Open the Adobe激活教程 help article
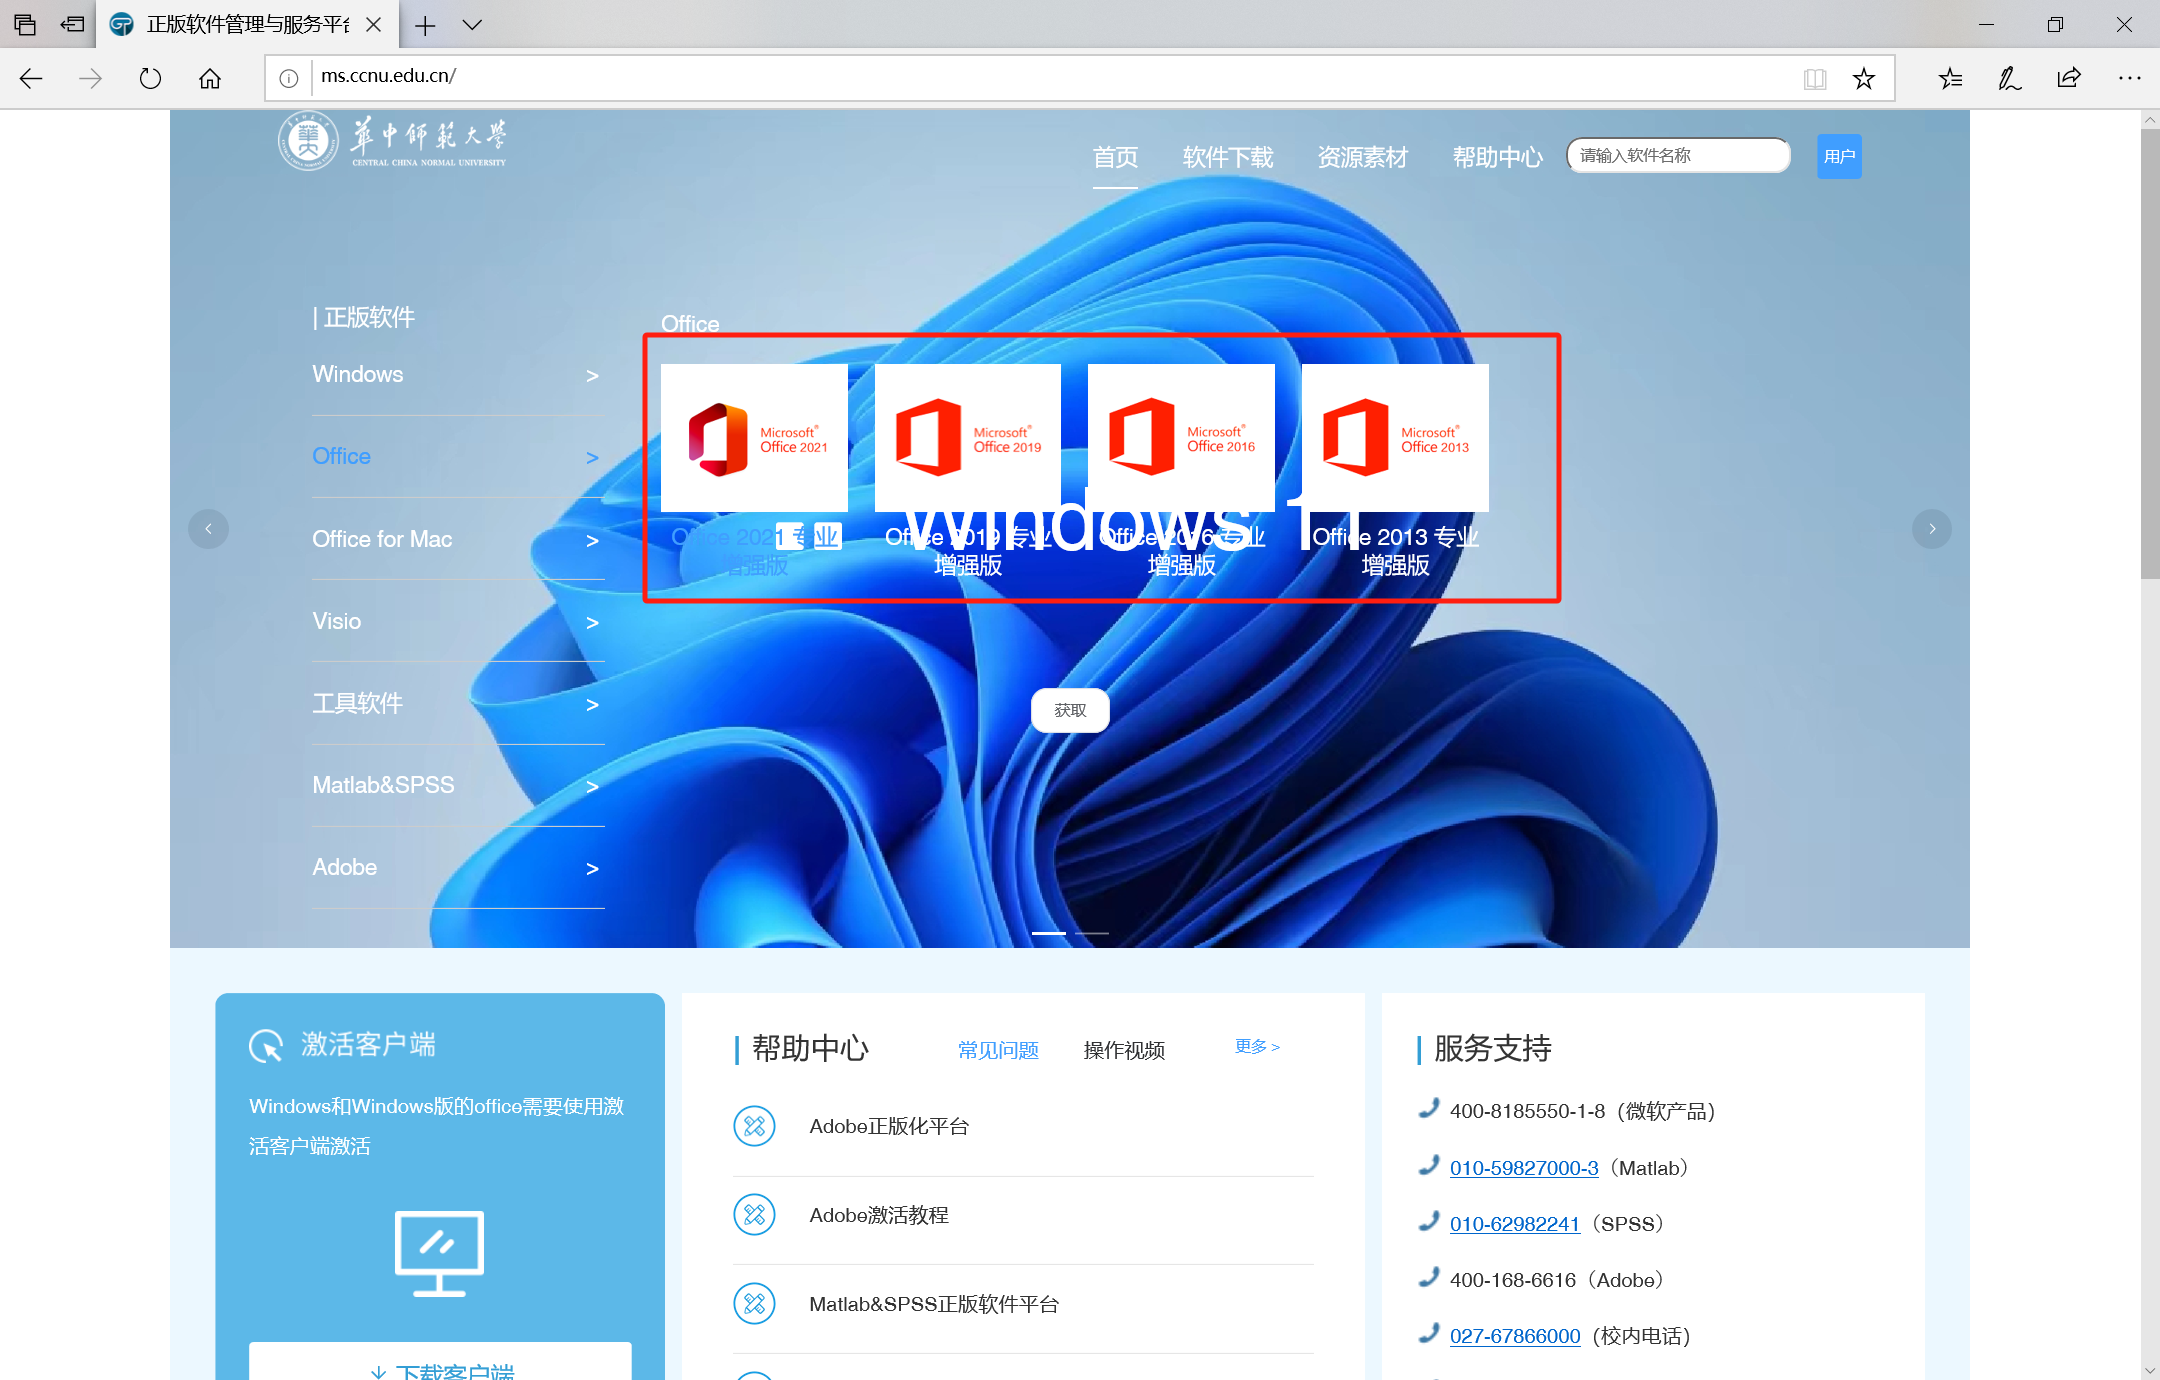Viewport: 2160px width, 1380px height. click(879, 1215)
